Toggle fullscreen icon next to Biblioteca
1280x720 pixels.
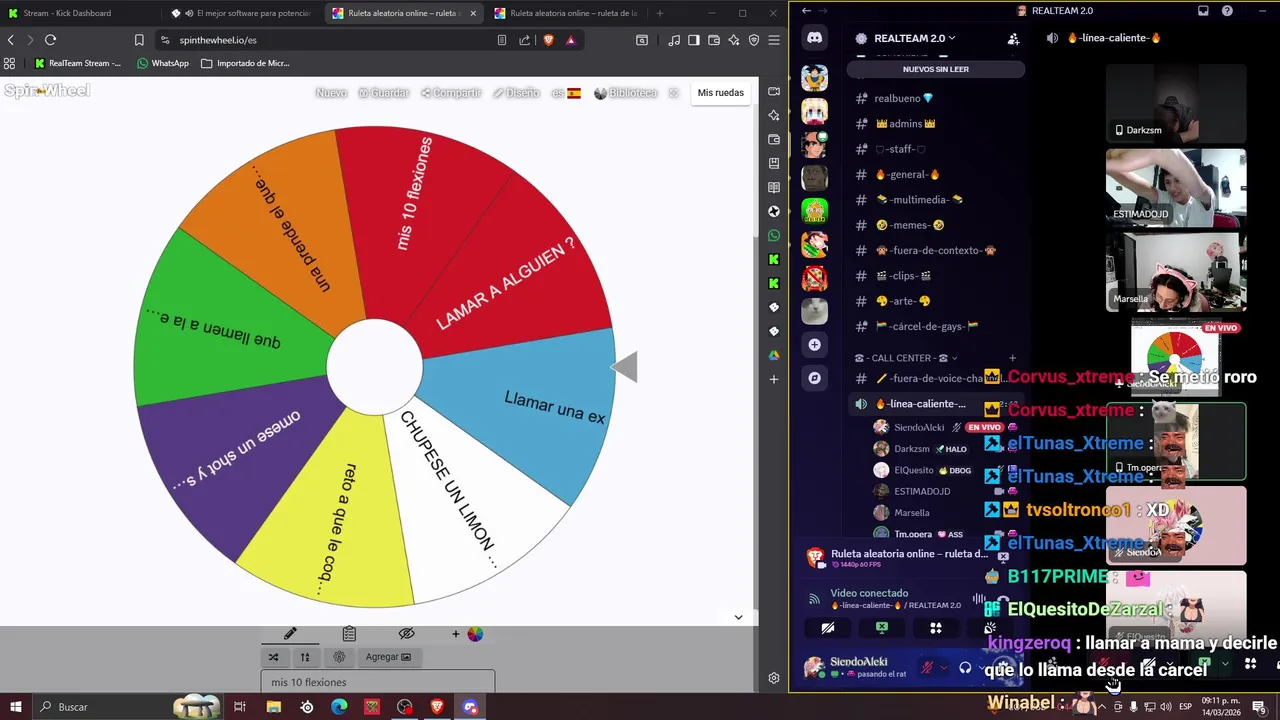pyautogui.click(x=674, y=93)
